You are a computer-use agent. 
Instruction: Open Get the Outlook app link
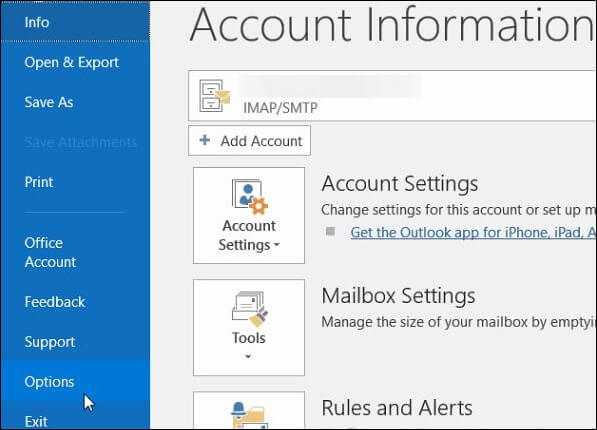click(x=473, y=232)
